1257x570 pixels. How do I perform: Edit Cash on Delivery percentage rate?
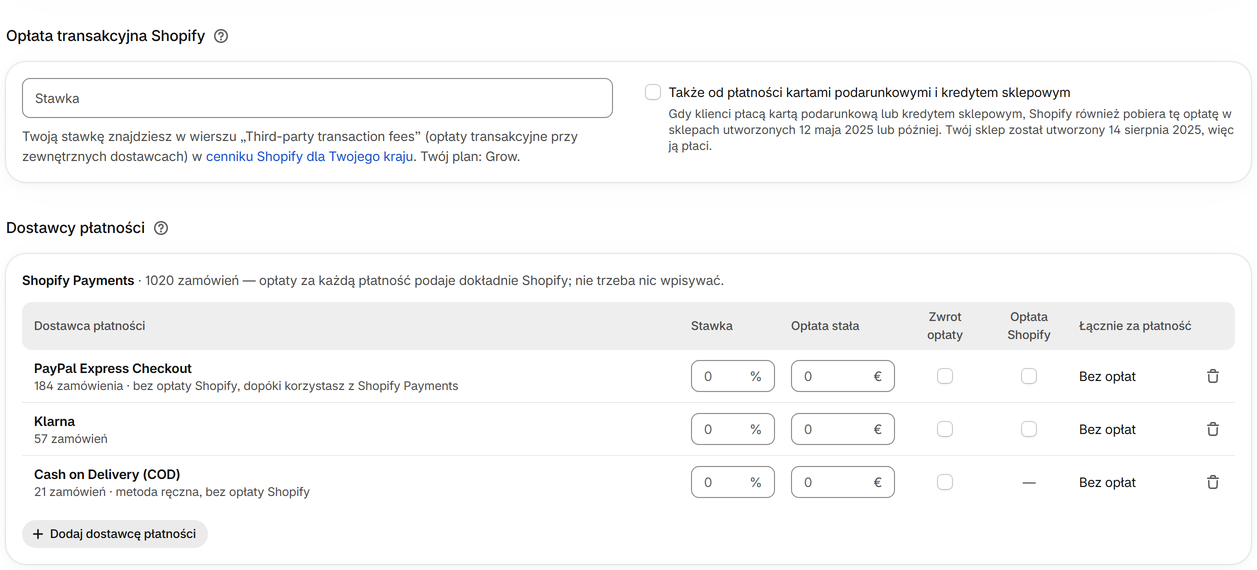(733, 482)
